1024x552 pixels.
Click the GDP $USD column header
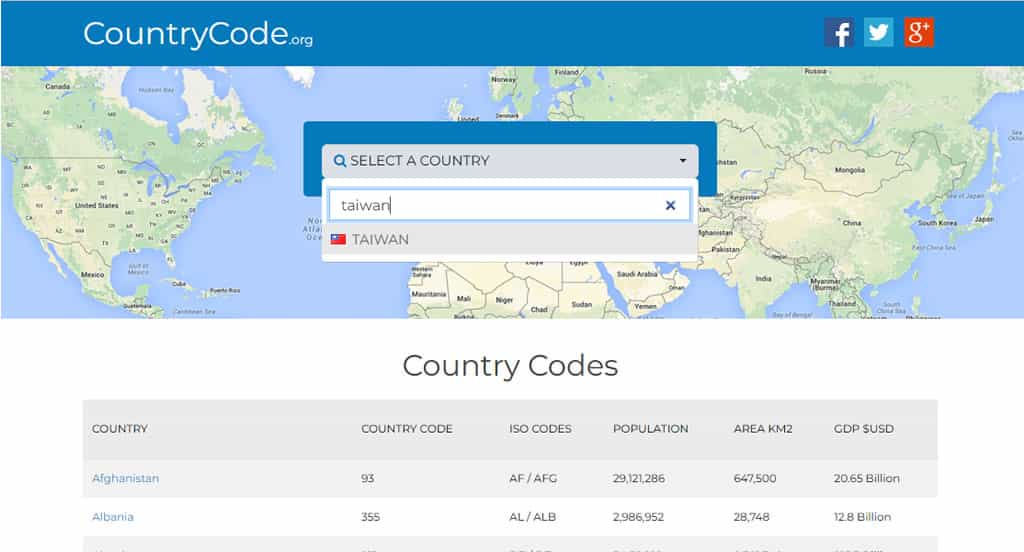[x=863, y=429]
